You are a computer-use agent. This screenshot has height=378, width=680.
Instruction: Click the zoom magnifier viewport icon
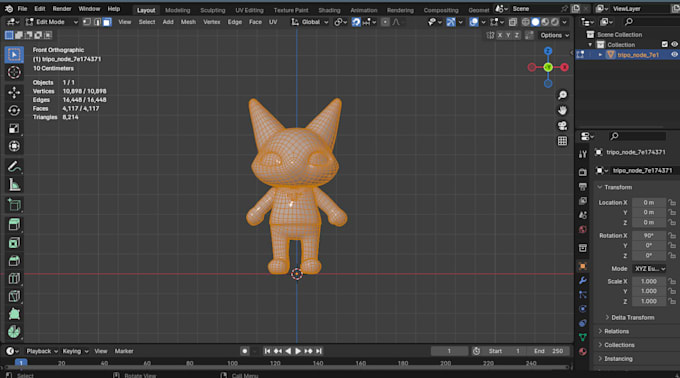562,95
